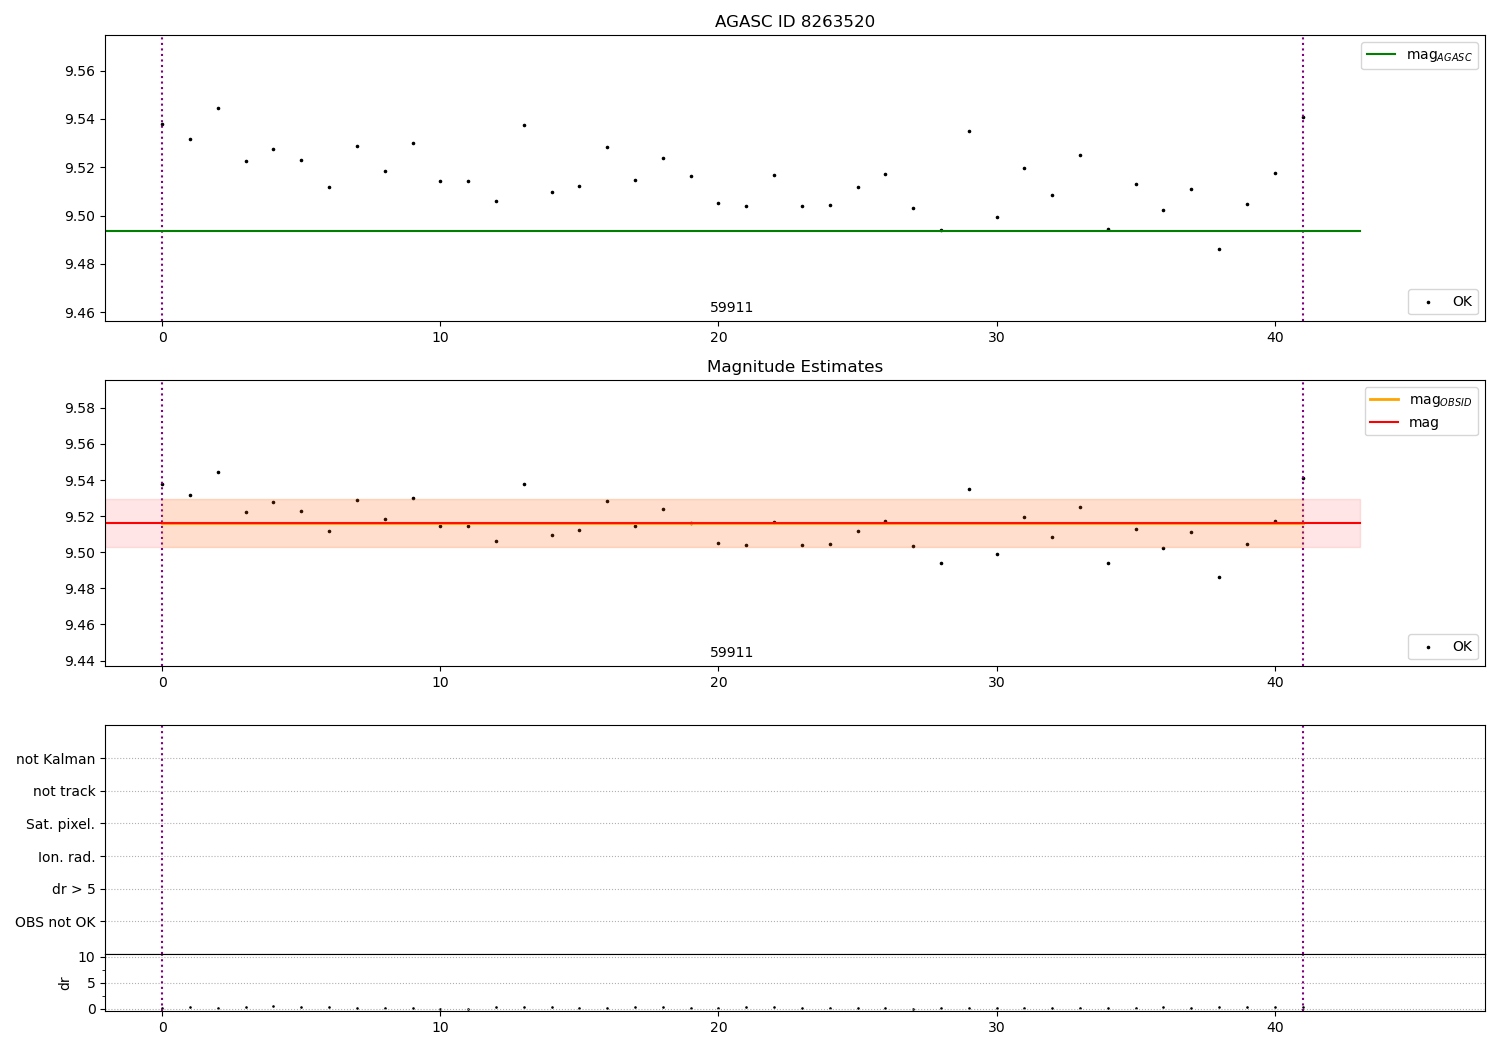Click the x-axis tick 30 under the Magnitude Estimates plot
This screenshot has width=1500, height=1050.
click(996, 682)
